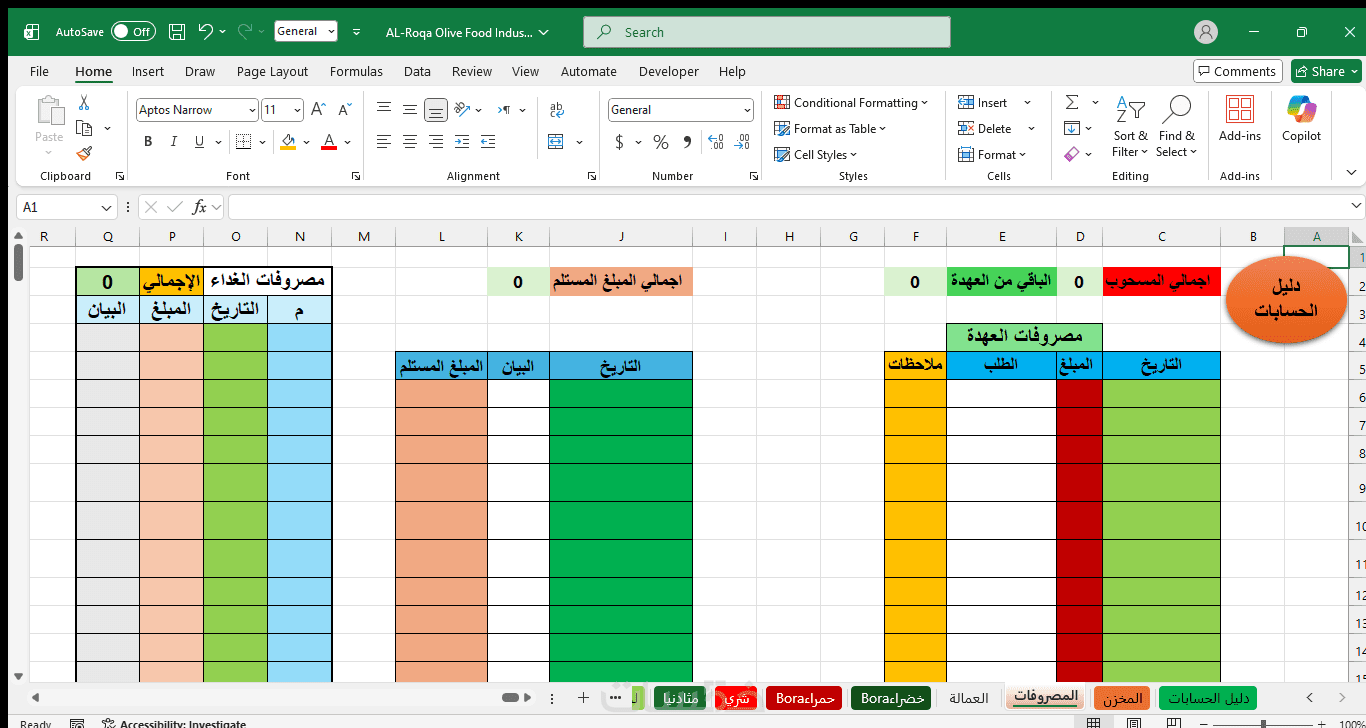Screen dimensions: 1366x728
Task: Undo the last action
Action: tap(206, 32)
